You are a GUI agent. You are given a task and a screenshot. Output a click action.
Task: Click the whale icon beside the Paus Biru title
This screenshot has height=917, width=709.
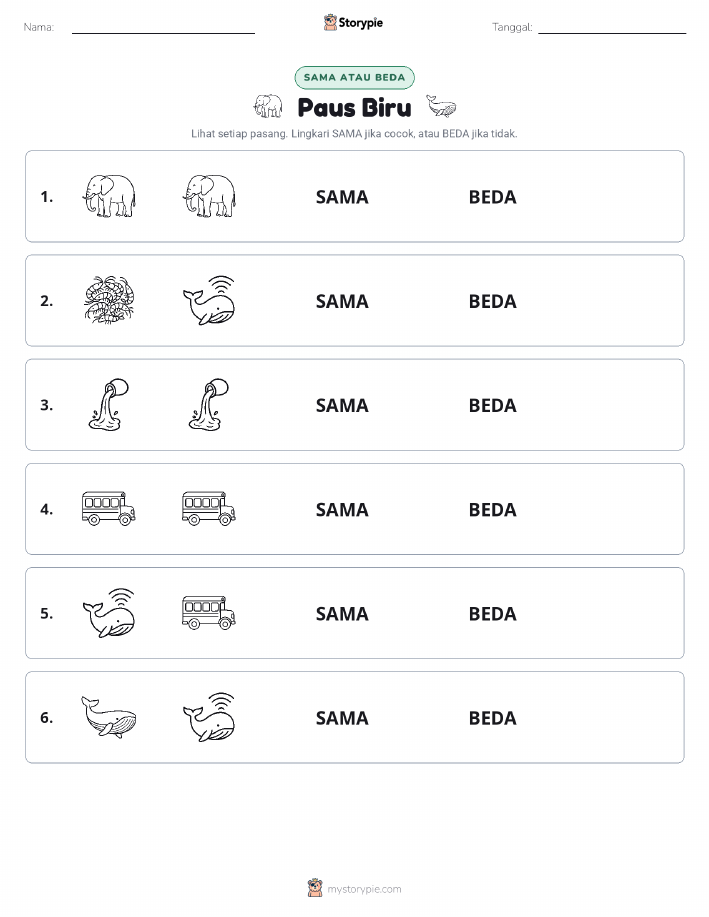[x=441, y=106]
